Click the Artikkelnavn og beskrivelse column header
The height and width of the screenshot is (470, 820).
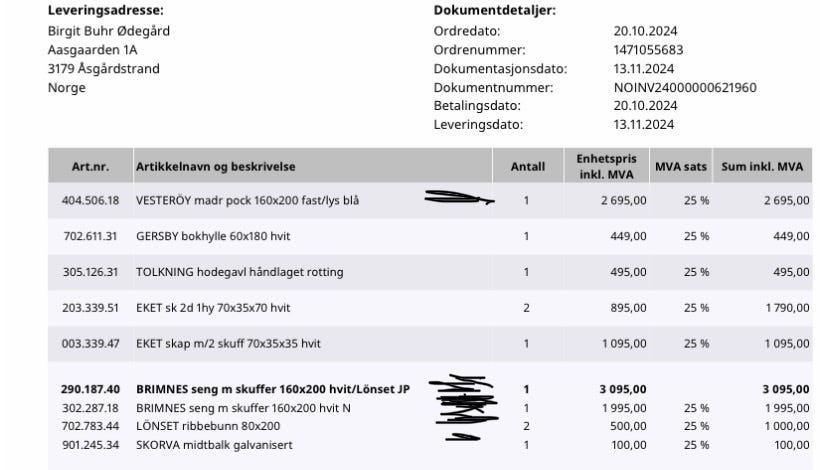[215, 166]
